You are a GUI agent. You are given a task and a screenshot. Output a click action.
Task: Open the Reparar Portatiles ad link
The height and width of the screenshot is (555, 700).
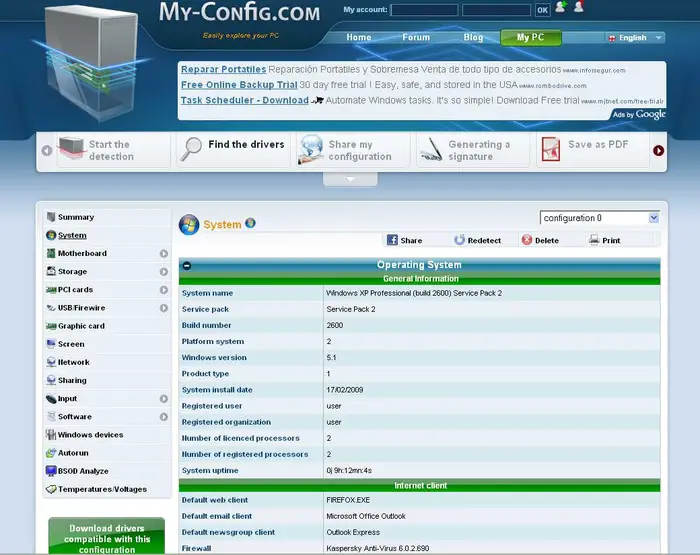click(x=223, y=69)
